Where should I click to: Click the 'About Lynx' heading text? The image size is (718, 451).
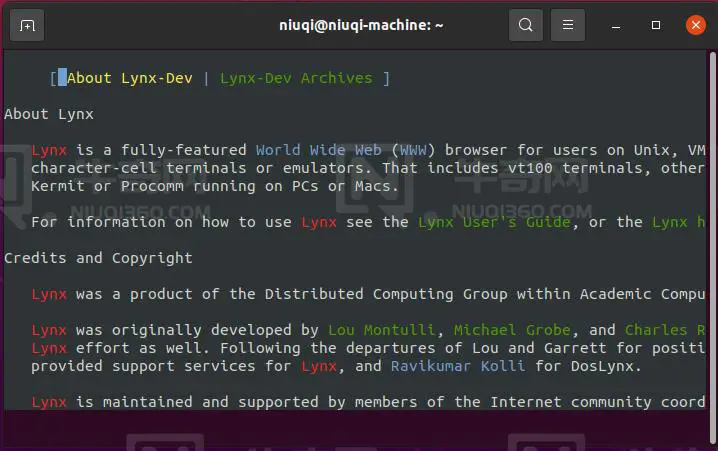(x=49, y=114)
